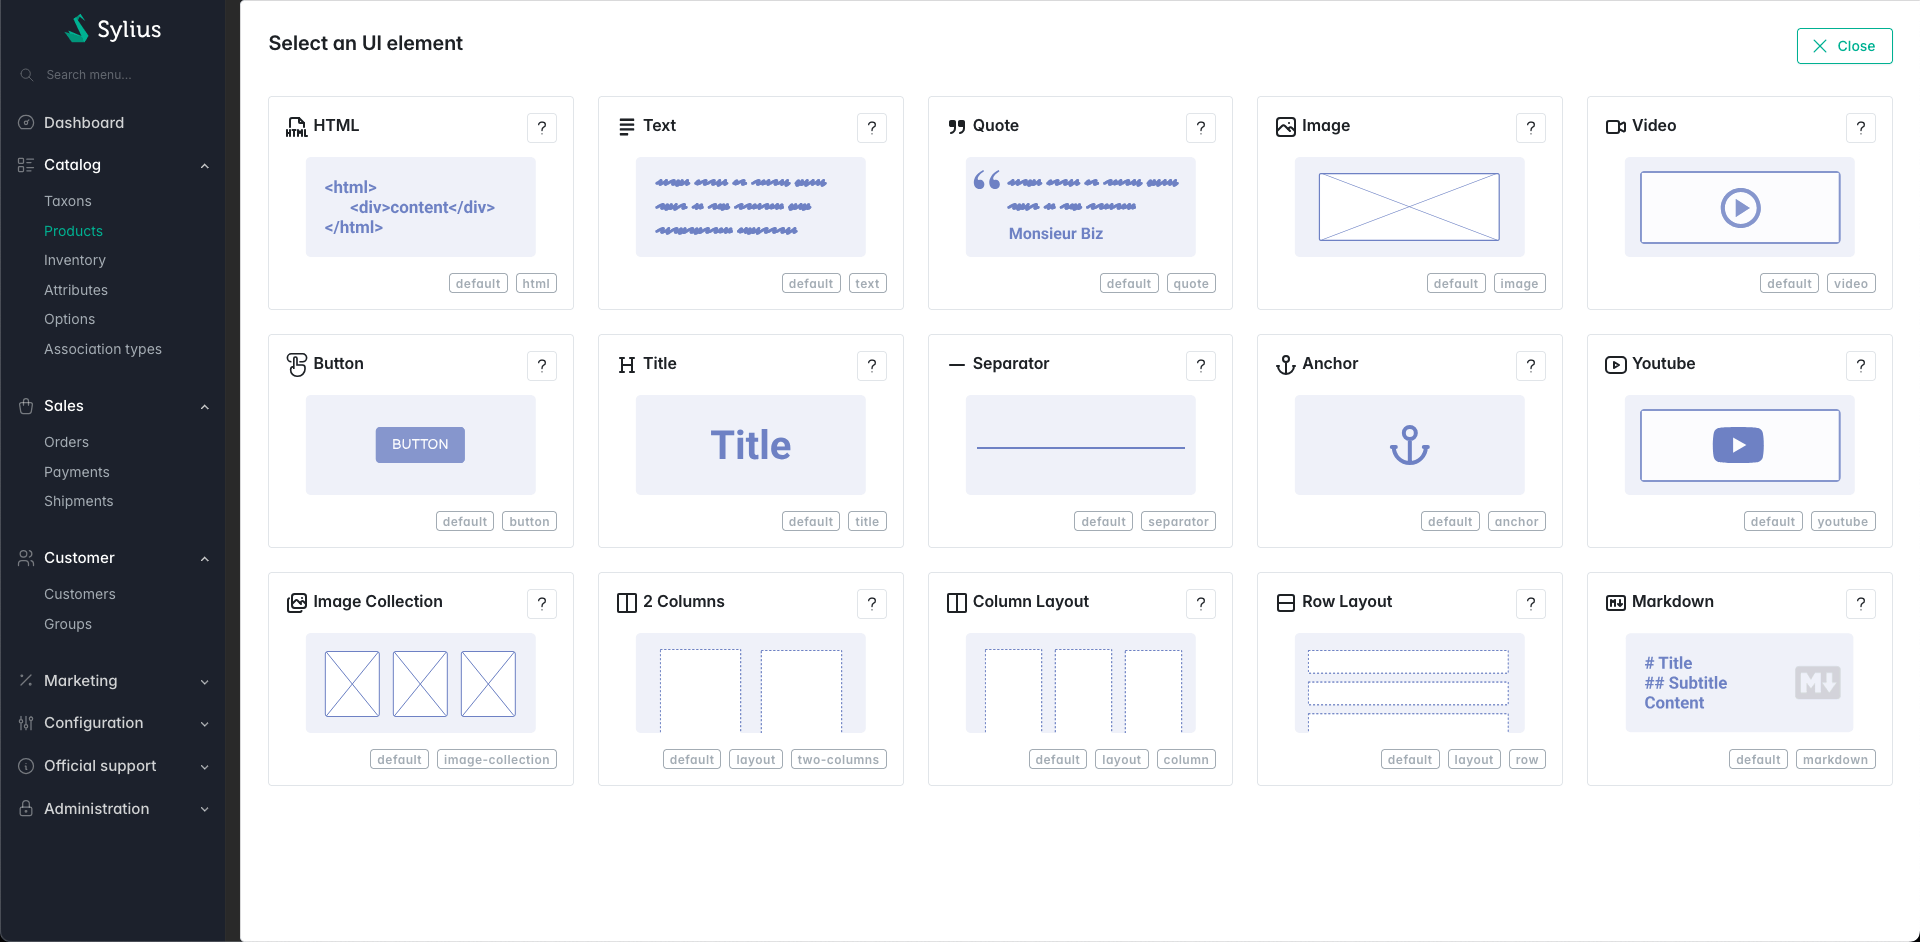Collapse the Catalog menu section
Viewport: 1920px width, 942px height.
tap(204, 165)
